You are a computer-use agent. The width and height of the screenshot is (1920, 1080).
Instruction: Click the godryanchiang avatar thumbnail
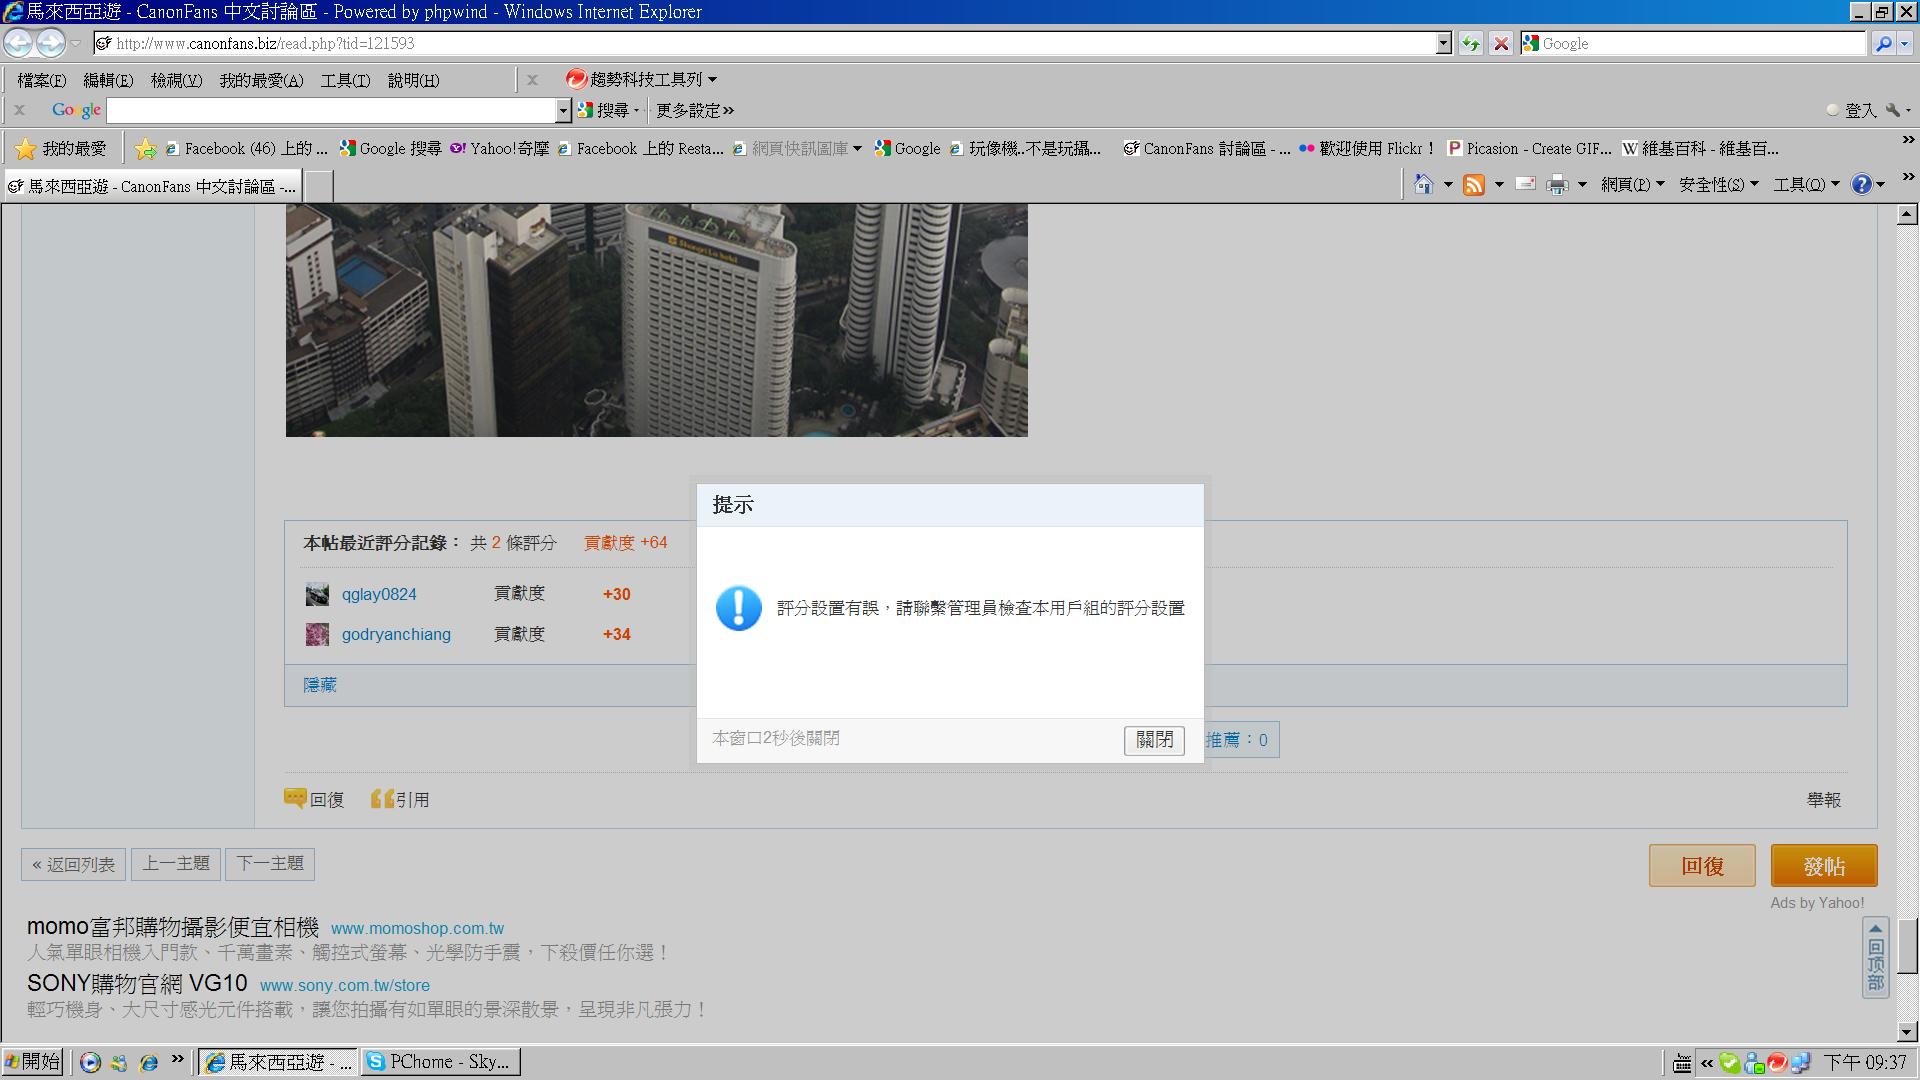pos(317,634)
